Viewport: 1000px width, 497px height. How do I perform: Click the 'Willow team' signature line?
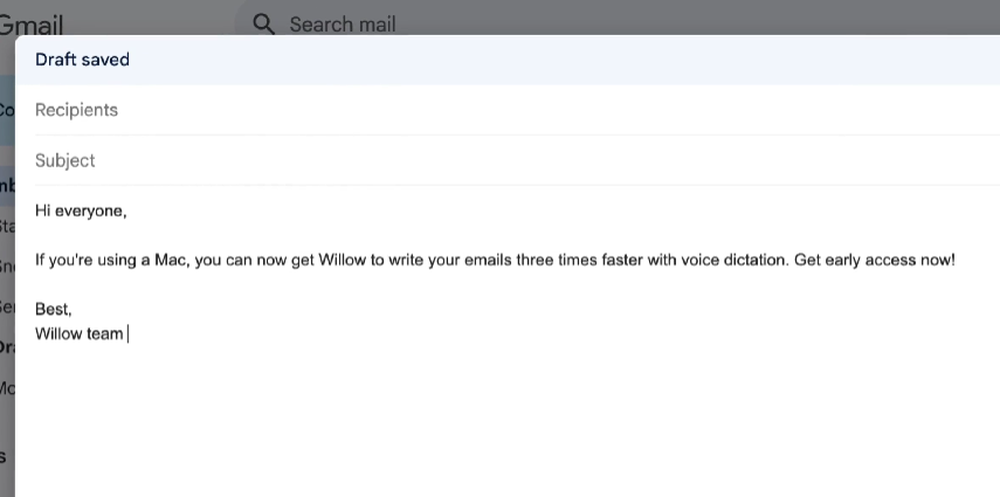coord(79,334)
